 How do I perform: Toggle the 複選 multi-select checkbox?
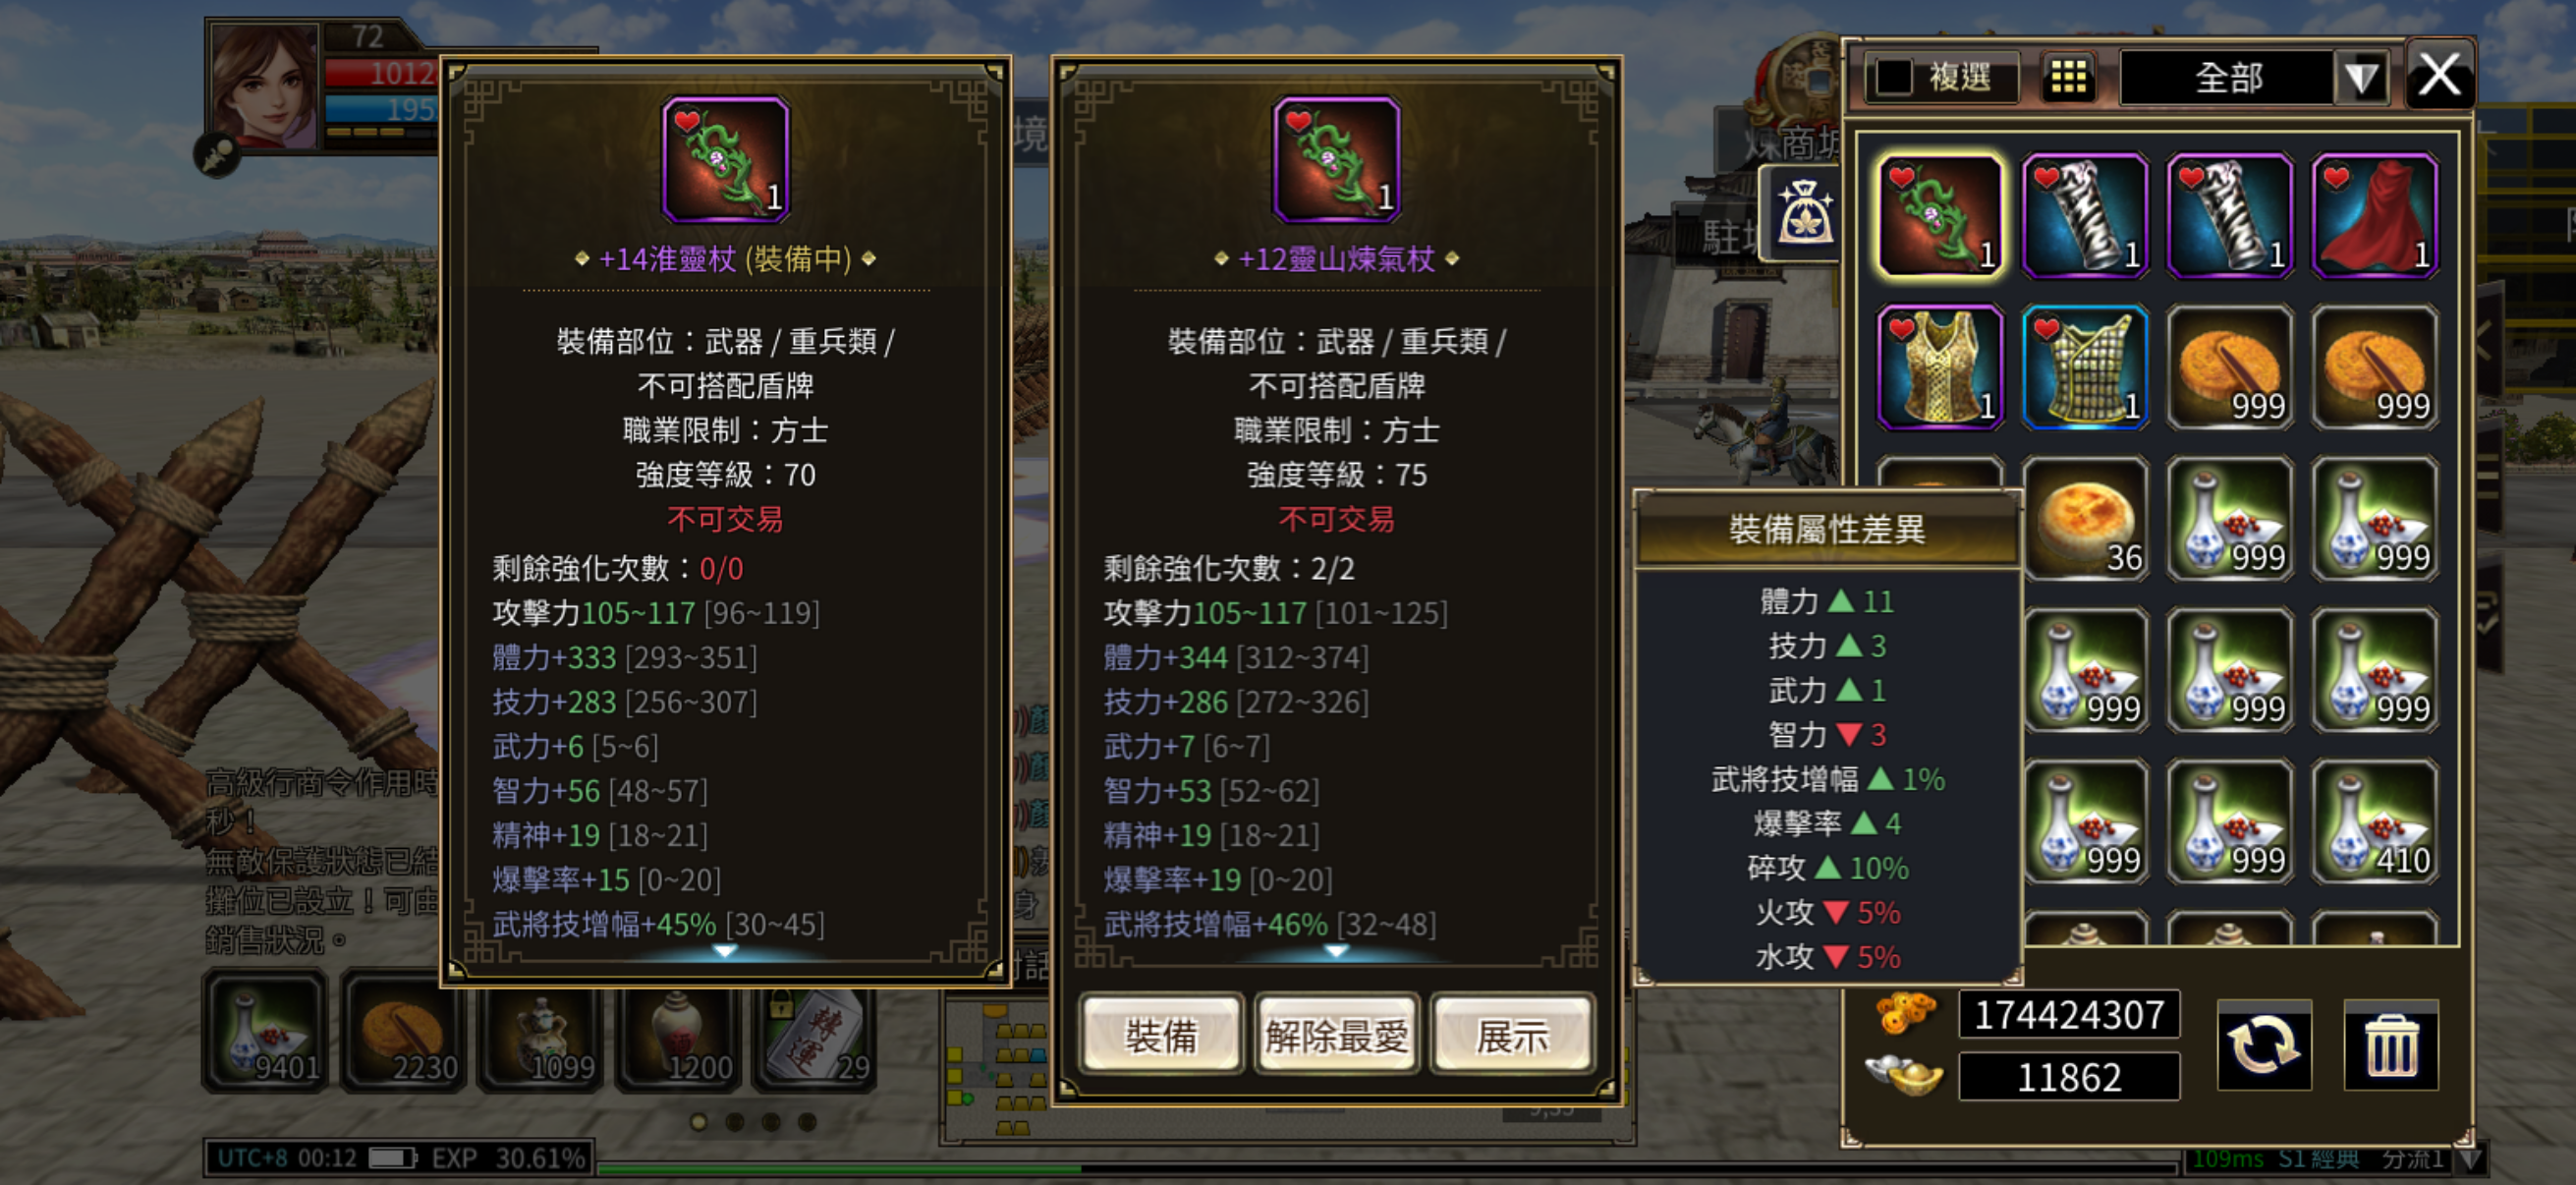point(1894,77)
